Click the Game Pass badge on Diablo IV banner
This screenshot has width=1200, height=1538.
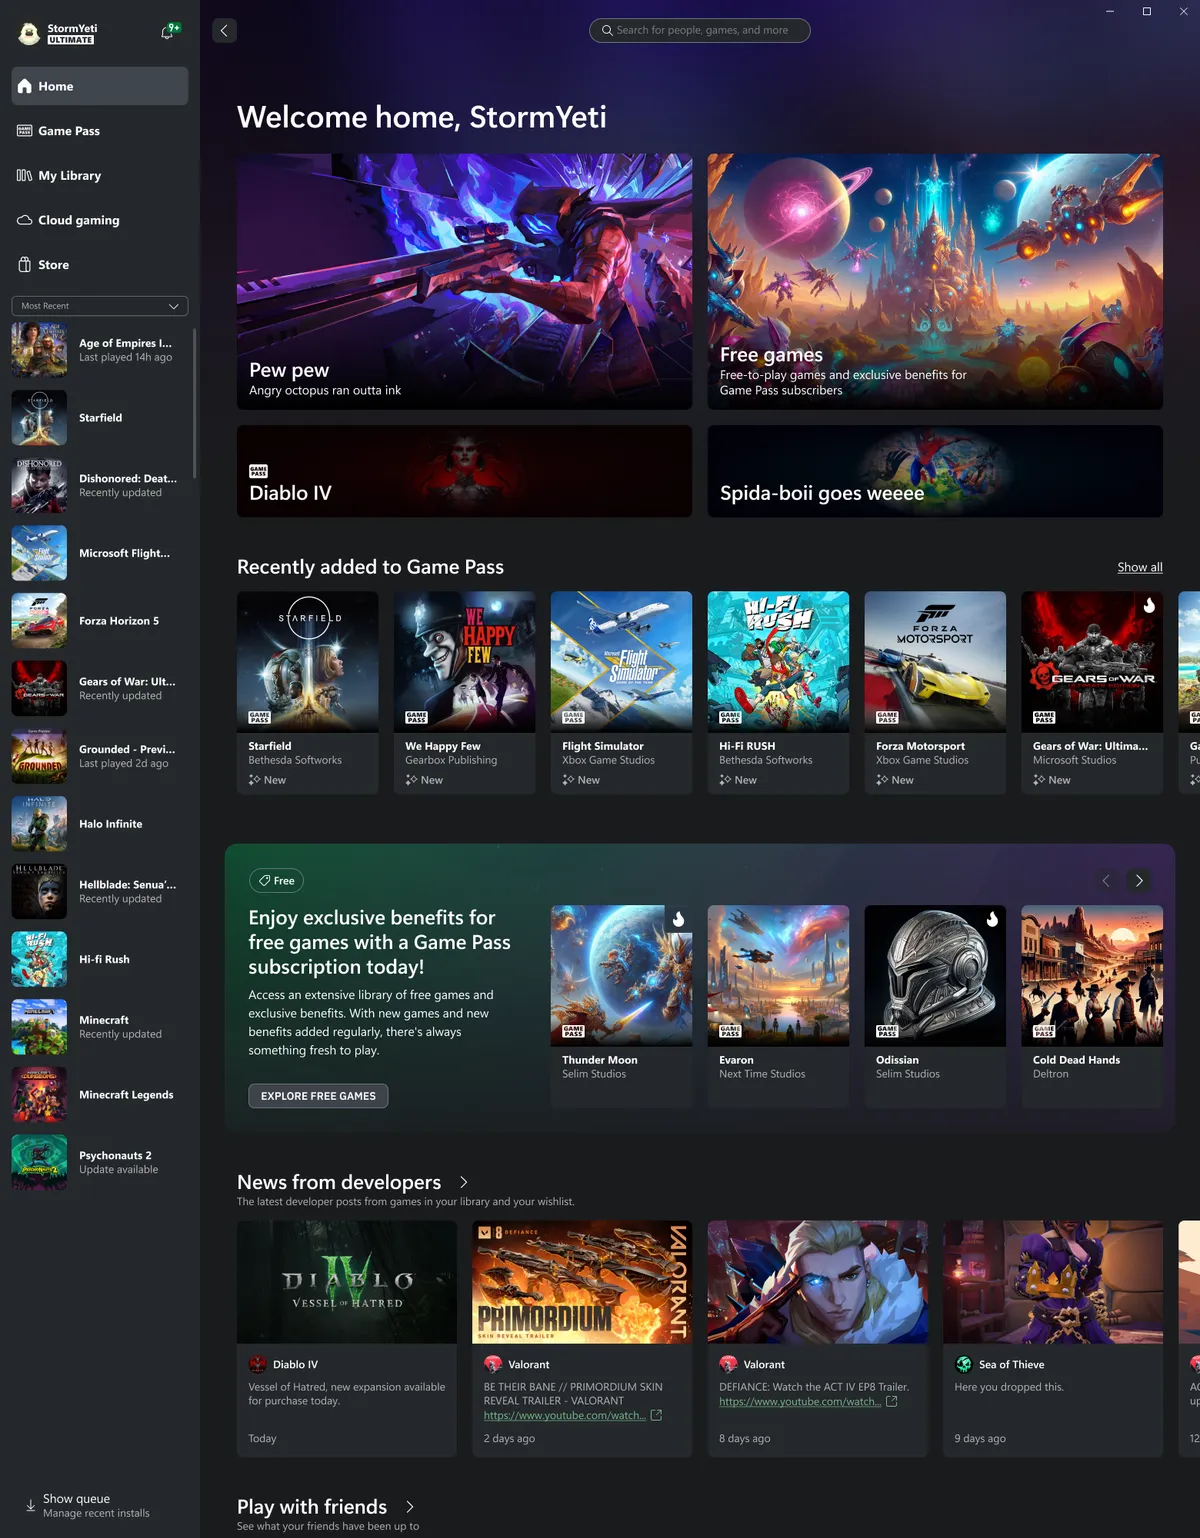258,471
